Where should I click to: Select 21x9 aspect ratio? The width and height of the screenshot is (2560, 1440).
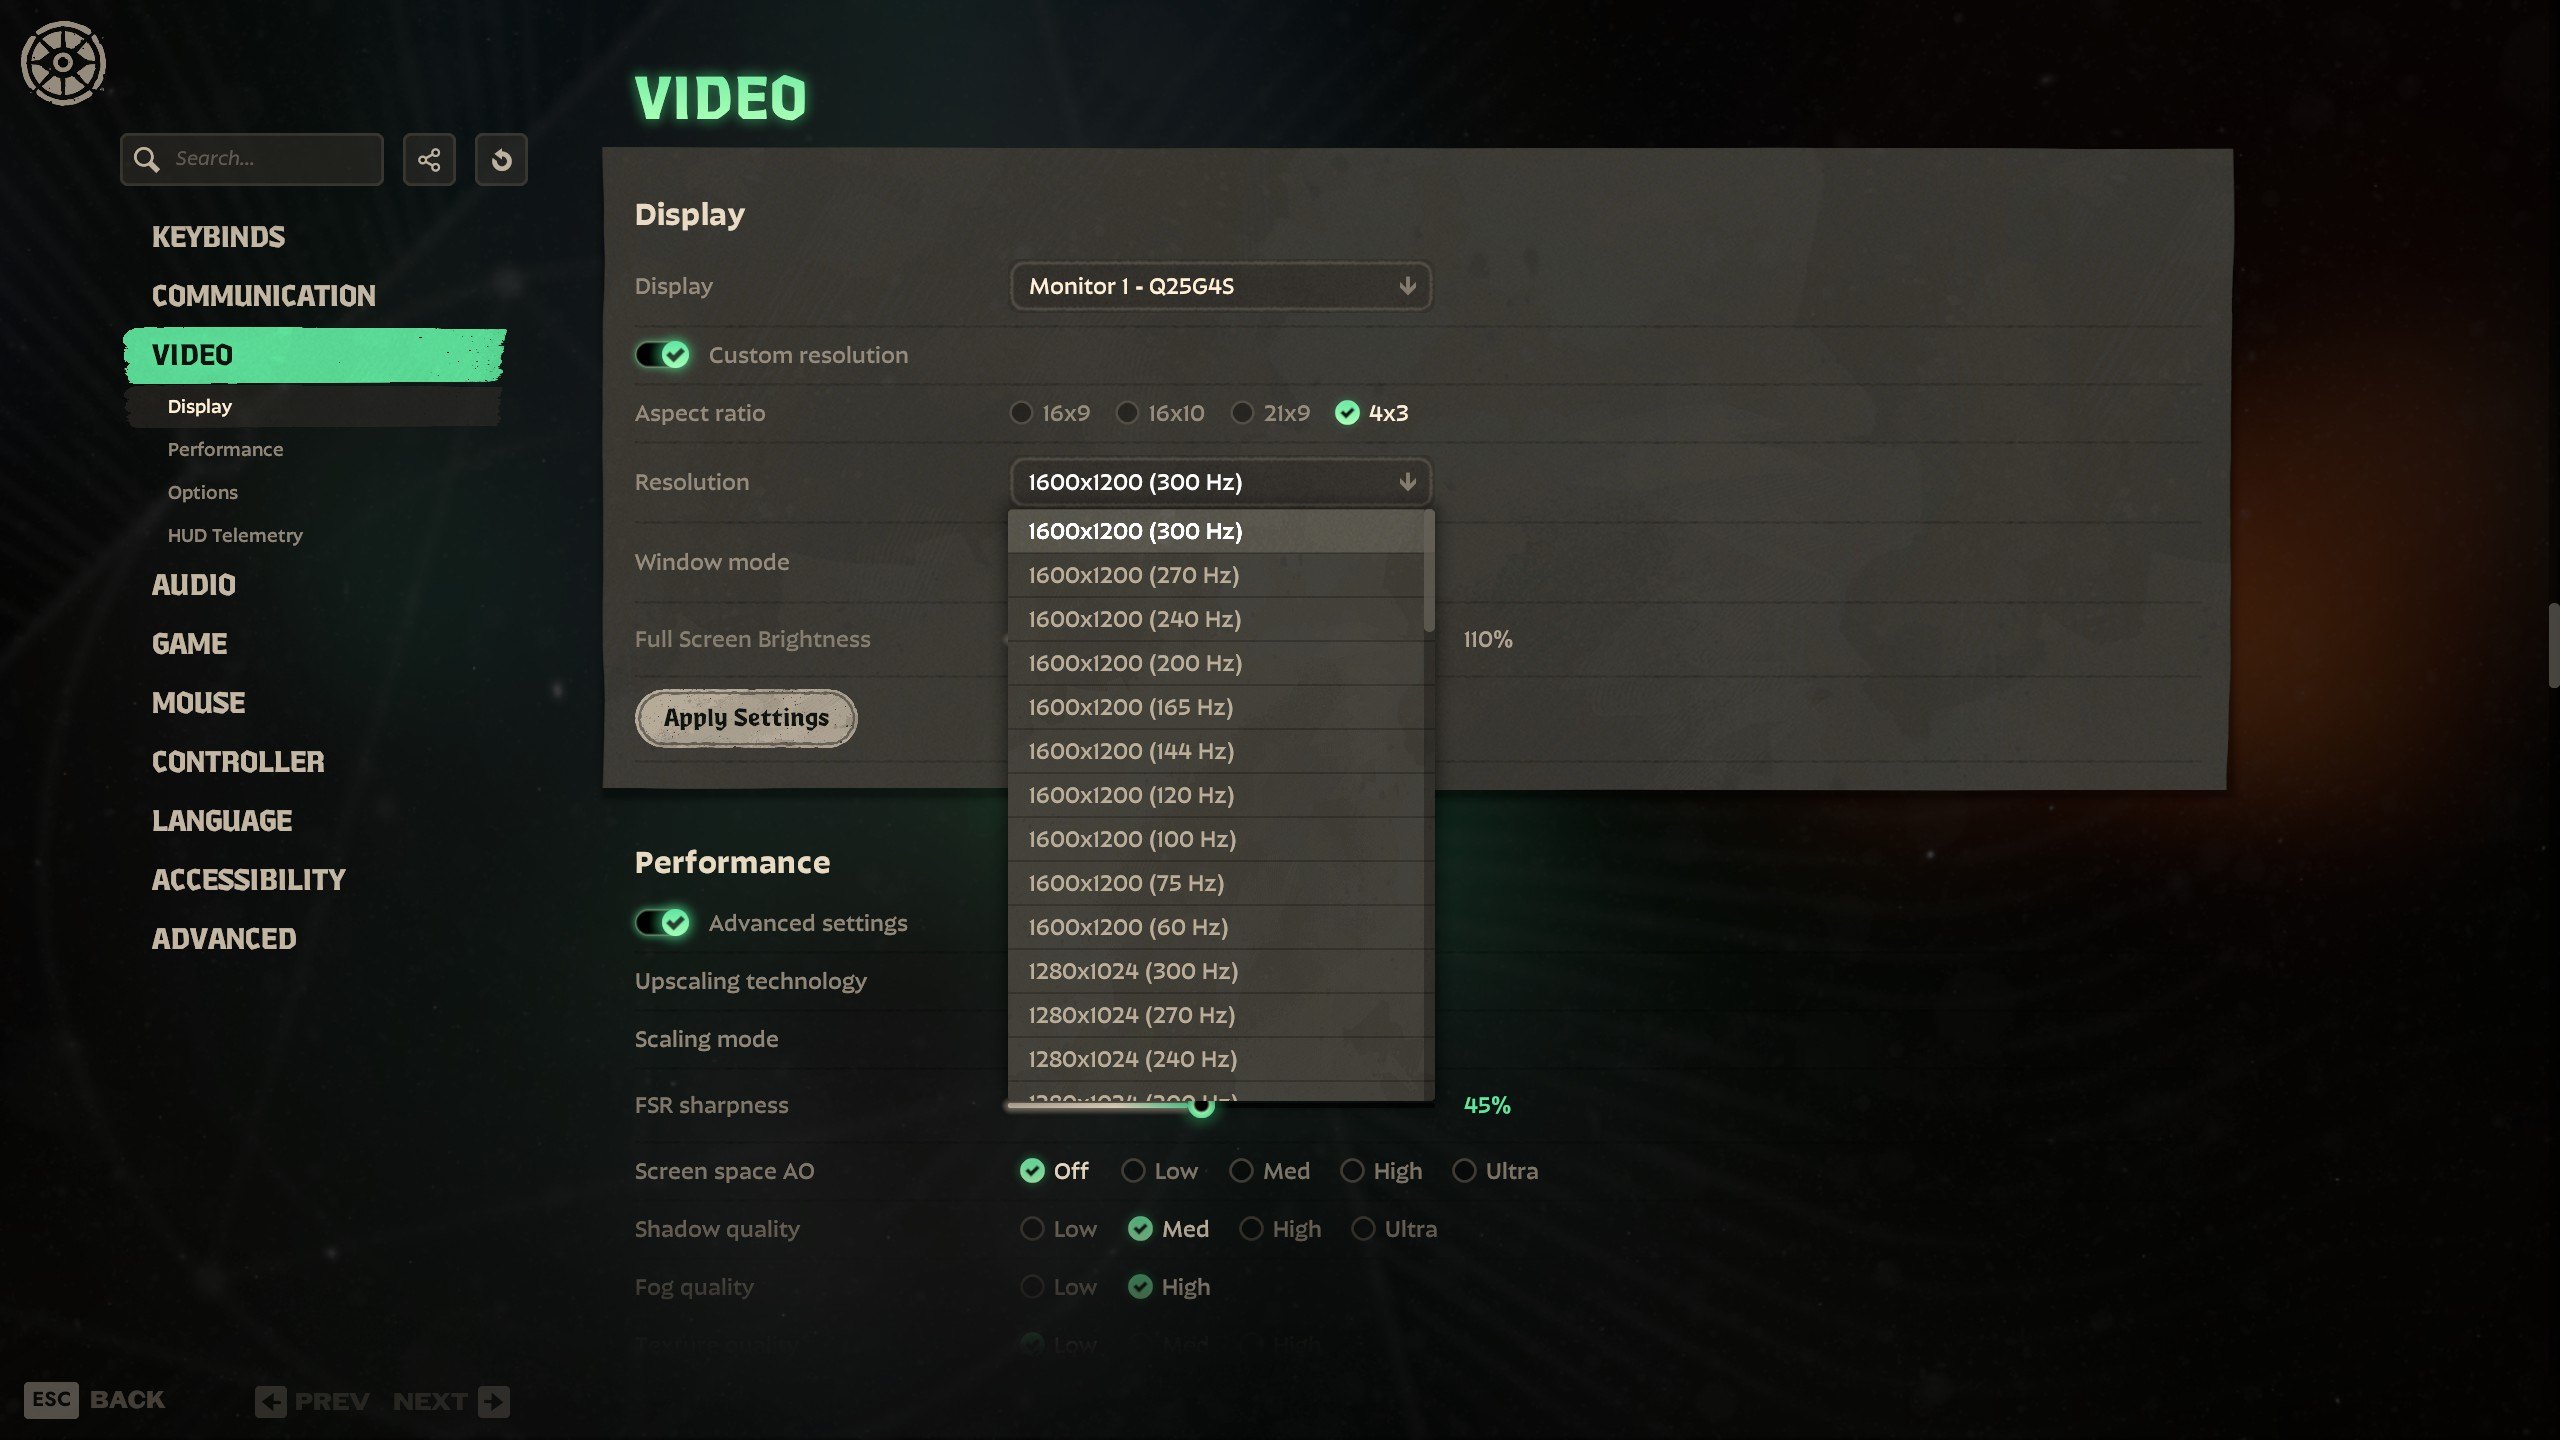1271,413
